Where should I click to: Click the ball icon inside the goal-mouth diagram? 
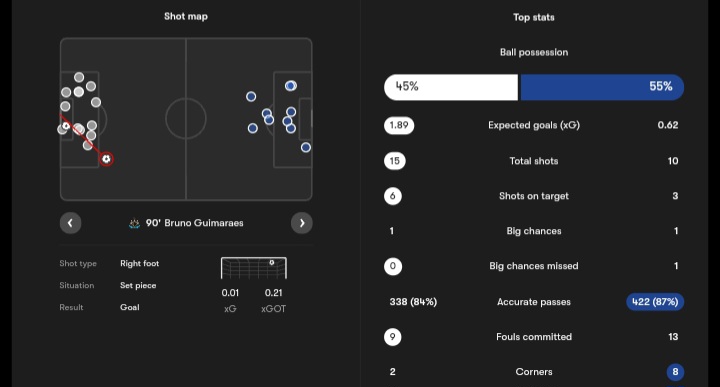click(271, 263)
